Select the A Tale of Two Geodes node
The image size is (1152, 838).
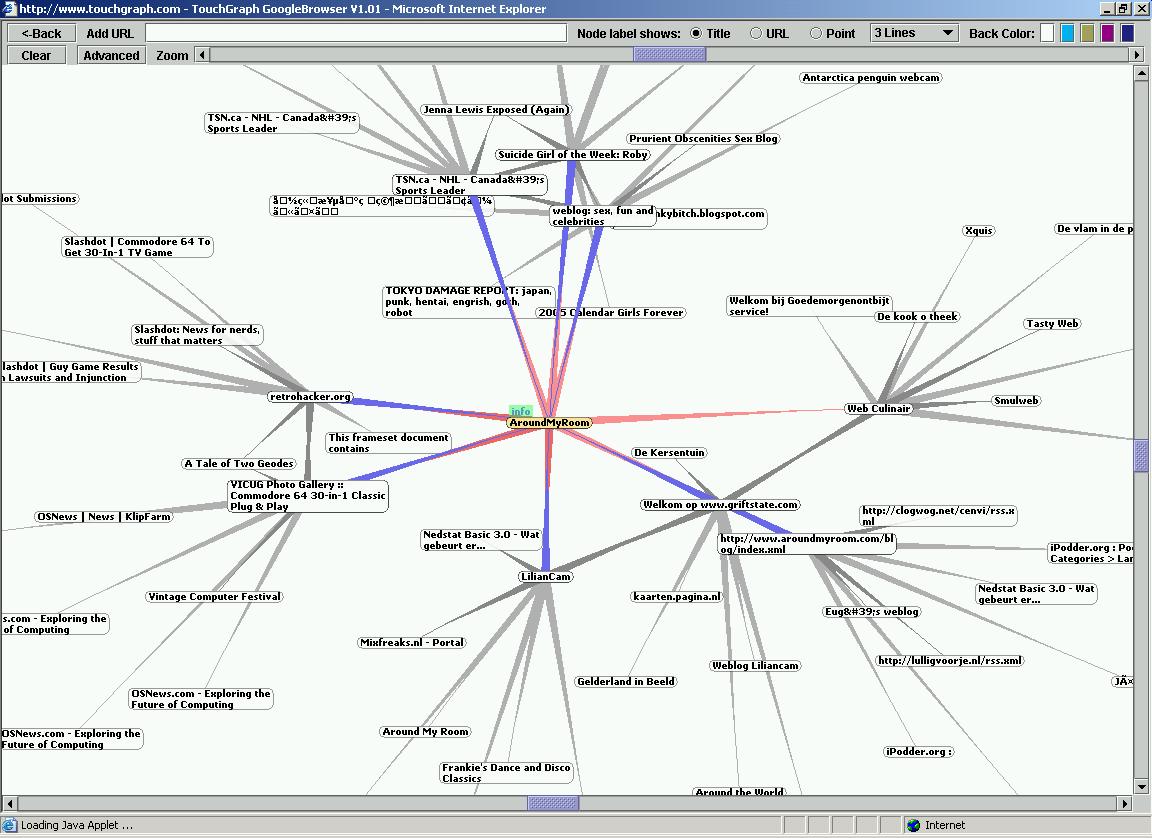click(x=239, y=463)
